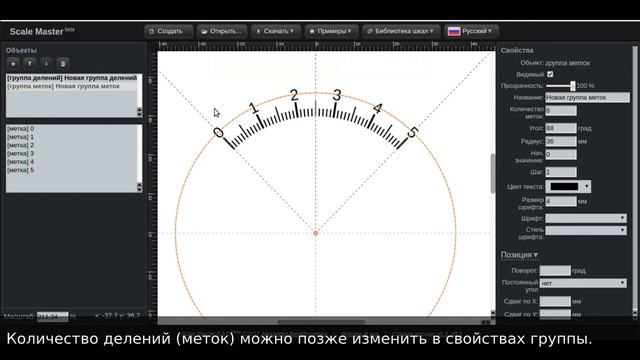Click the label 3 on the scale

337,96
